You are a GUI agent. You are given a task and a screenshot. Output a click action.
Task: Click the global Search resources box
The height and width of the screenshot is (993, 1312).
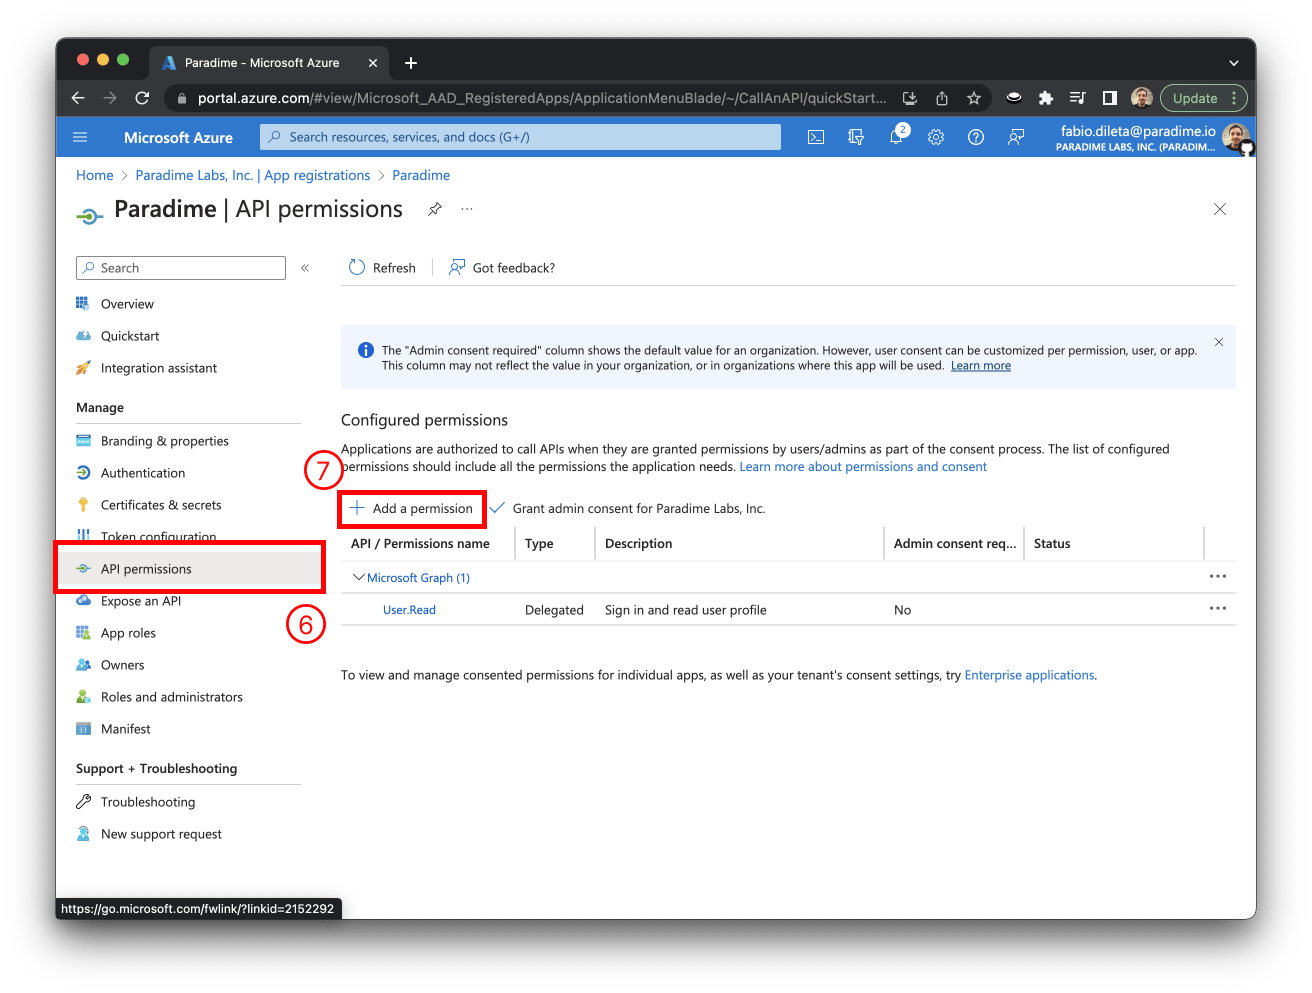520,137
